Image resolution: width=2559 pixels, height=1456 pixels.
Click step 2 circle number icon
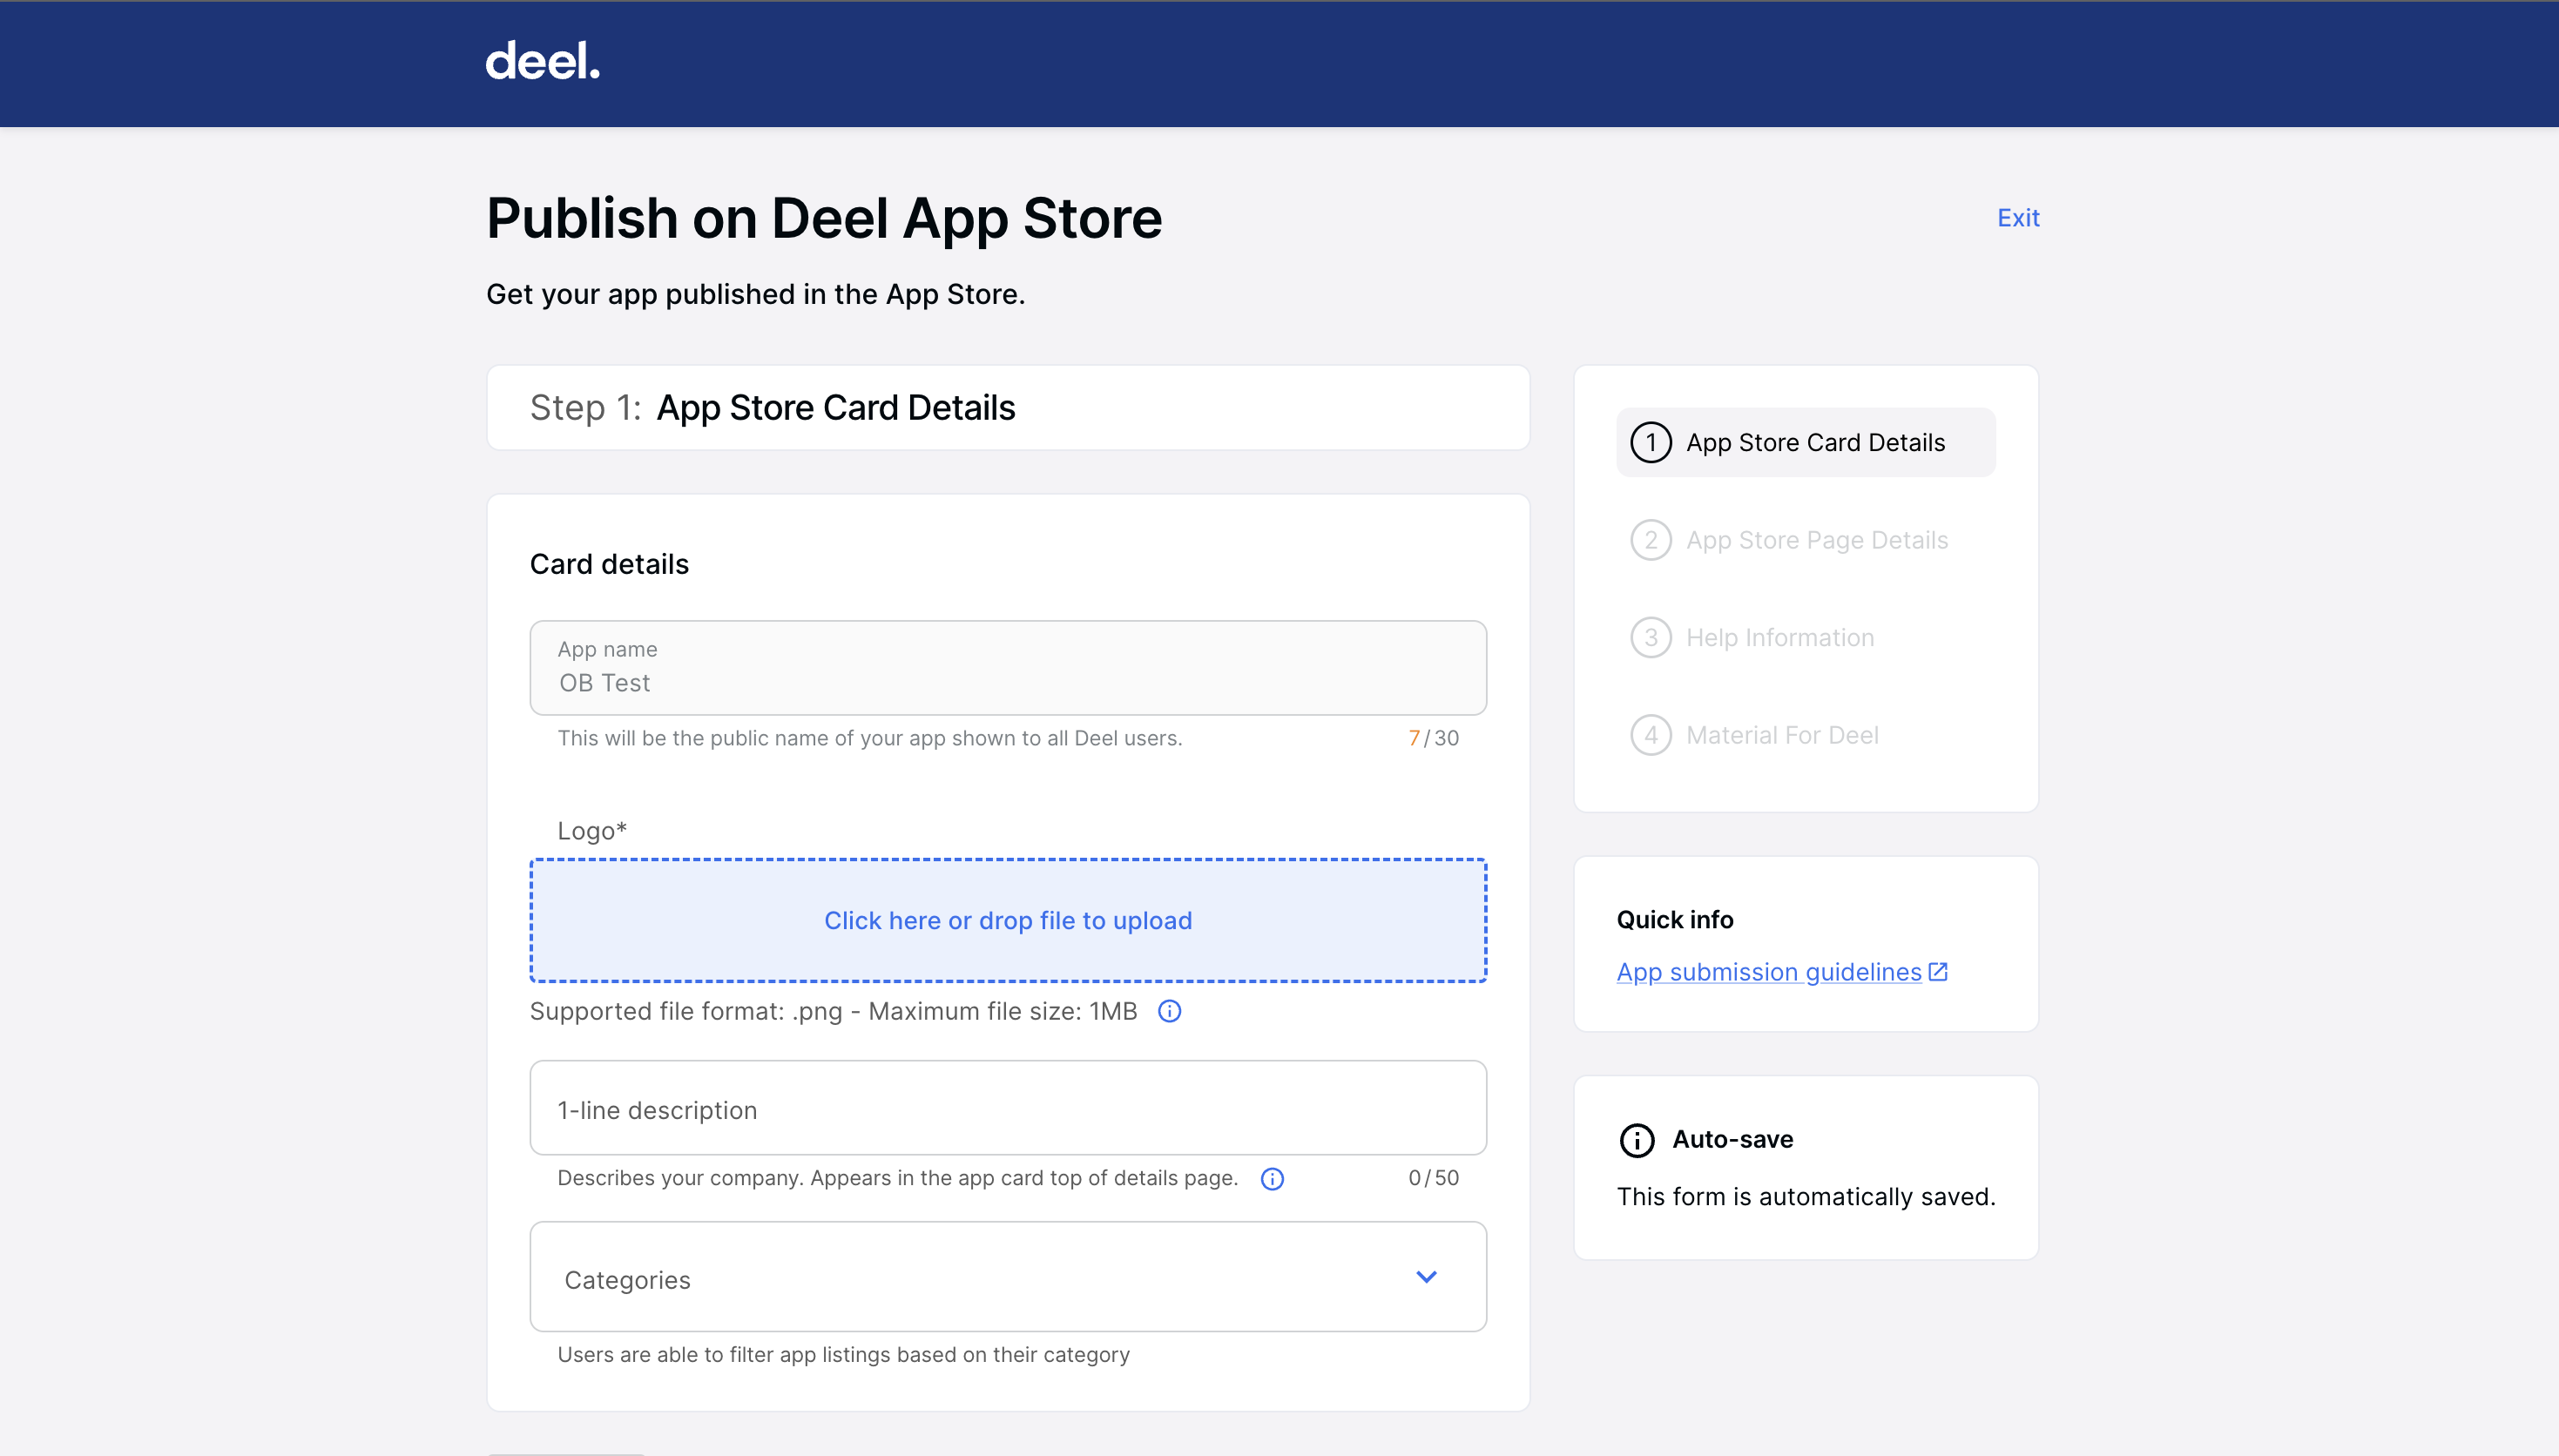click(x=1651, y=540)
